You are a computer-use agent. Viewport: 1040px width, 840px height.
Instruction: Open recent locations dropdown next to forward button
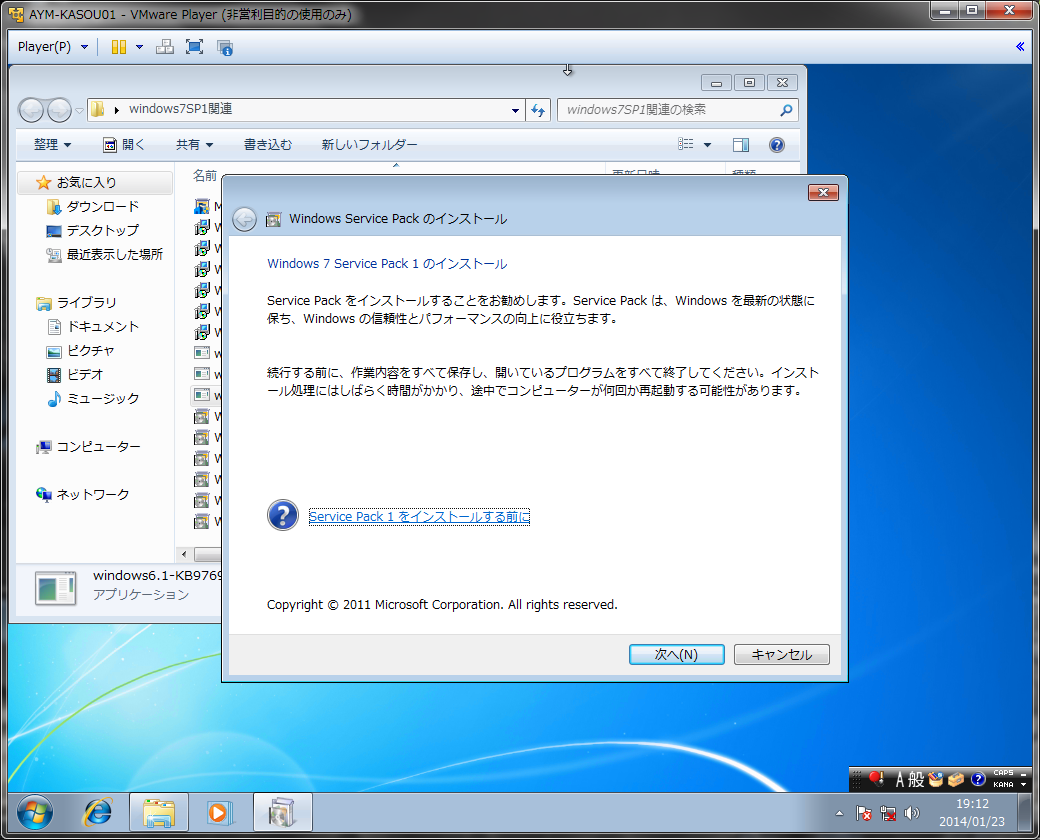[x=80, y=110]
